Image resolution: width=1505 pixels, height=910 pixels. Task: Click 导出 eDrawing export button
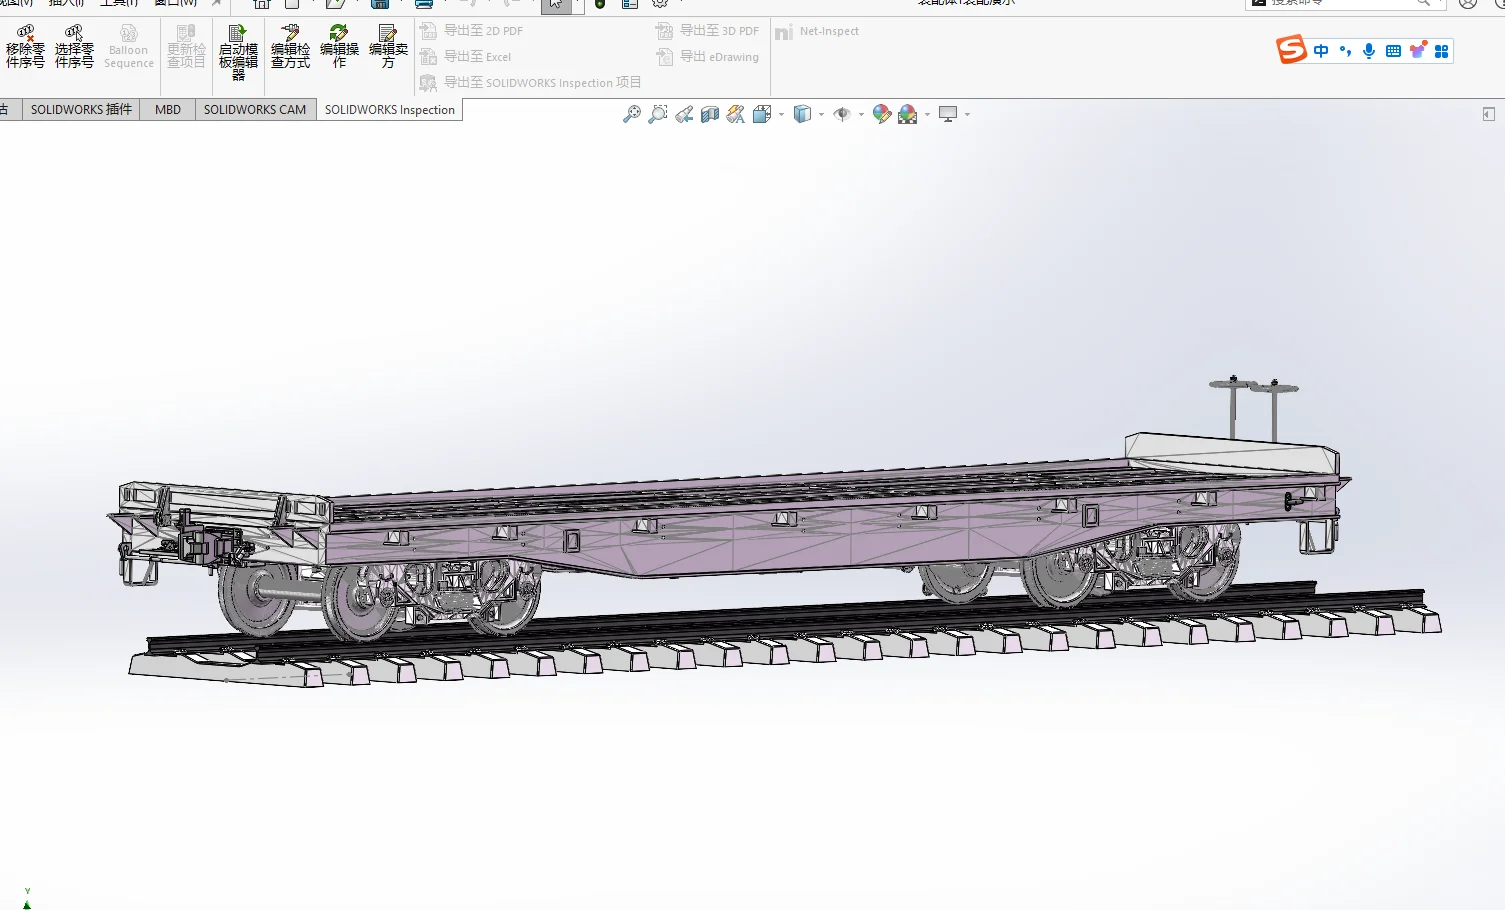[x=708, y=57]
